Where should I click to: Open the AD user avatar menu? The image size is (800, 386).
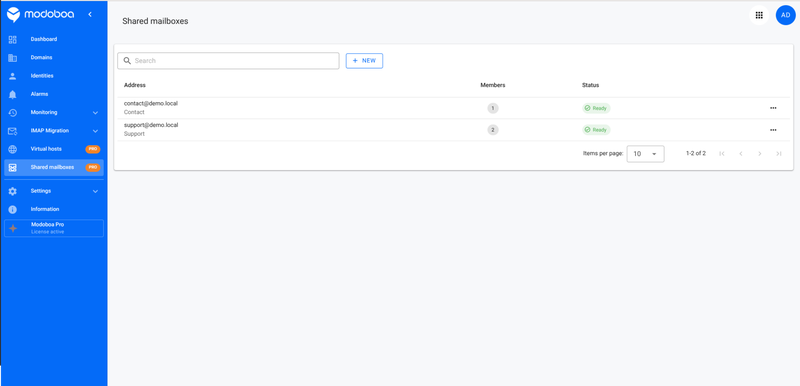786,15
